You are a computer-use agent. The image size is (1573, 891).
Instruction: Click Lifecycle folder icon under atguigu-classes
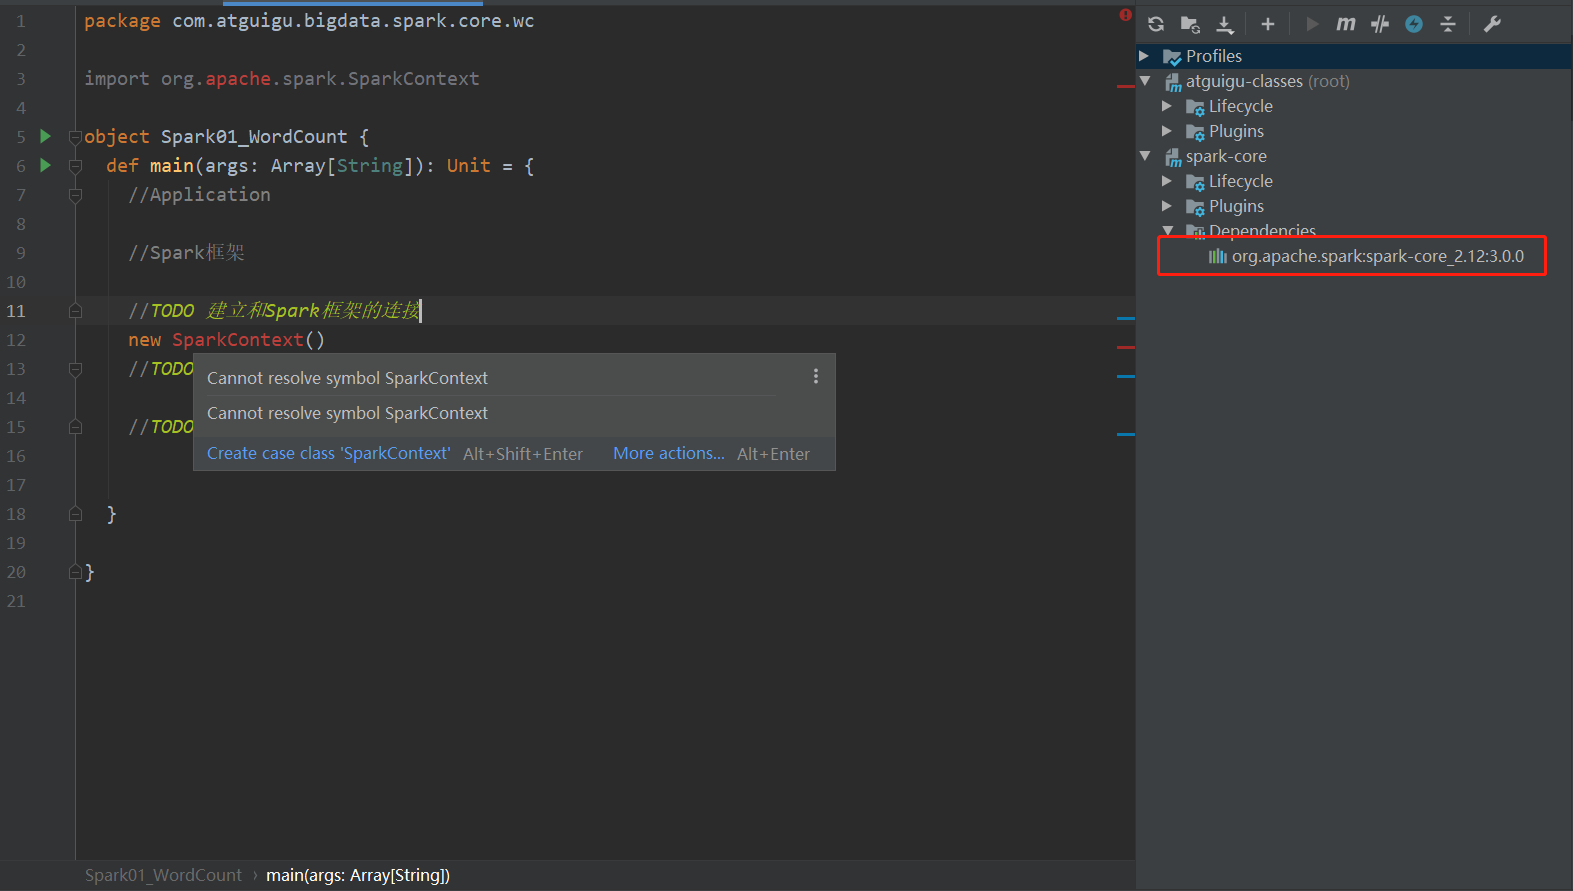[x=1195, y=107]
